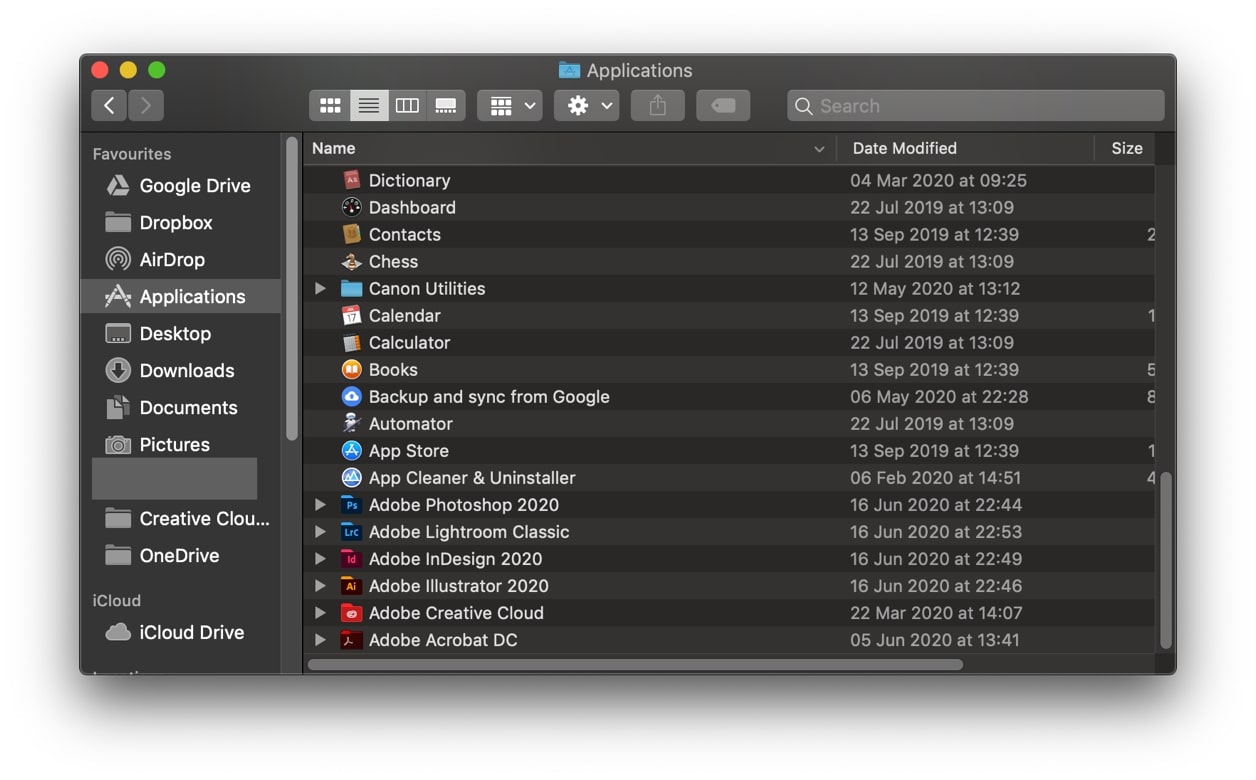Open Google Drive in the sidebar
The image size is (1256, 780).
[x=182, y=185]
